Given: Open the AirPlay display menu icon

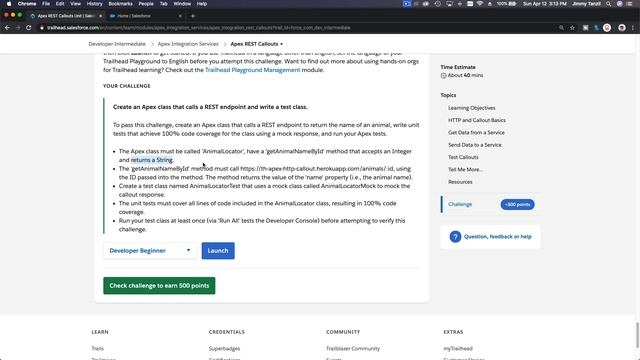Looking at the screenshot, I should (449, 4).
